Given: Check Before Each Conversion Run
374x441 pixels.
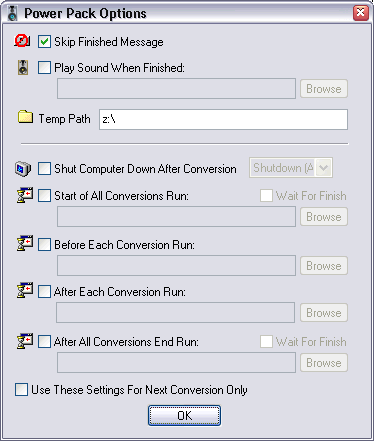Looking at the screenshot, I should point(44,245).
